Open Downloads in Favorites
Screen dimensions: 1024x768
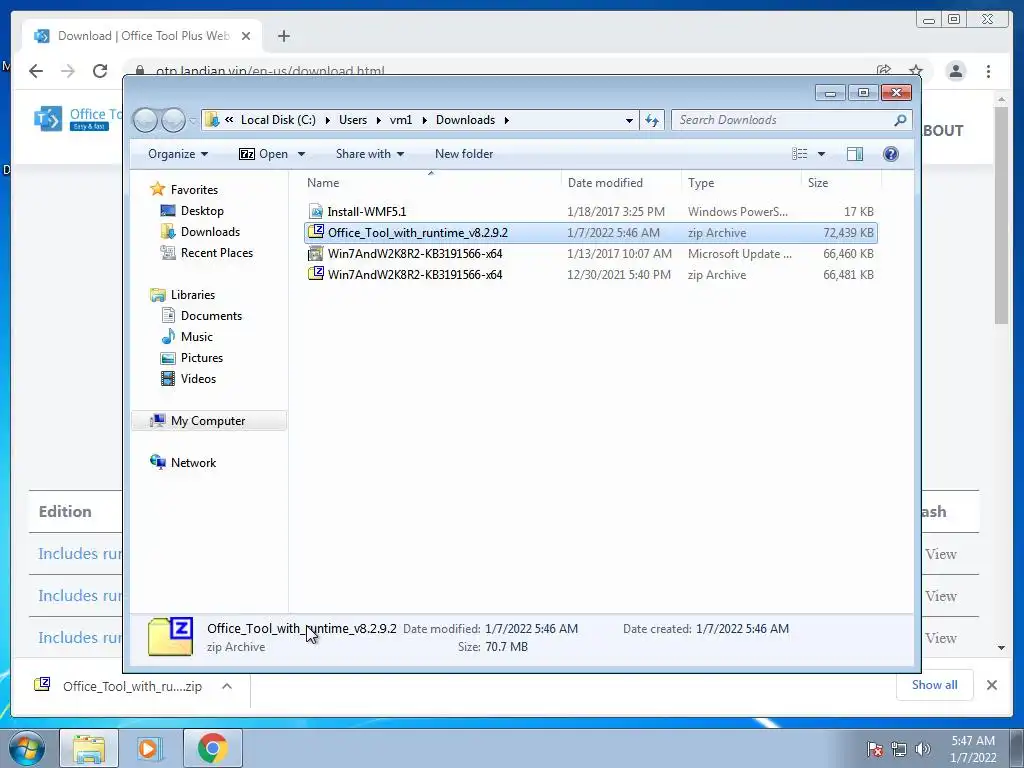pyautogui.click(x=210, y=232)
